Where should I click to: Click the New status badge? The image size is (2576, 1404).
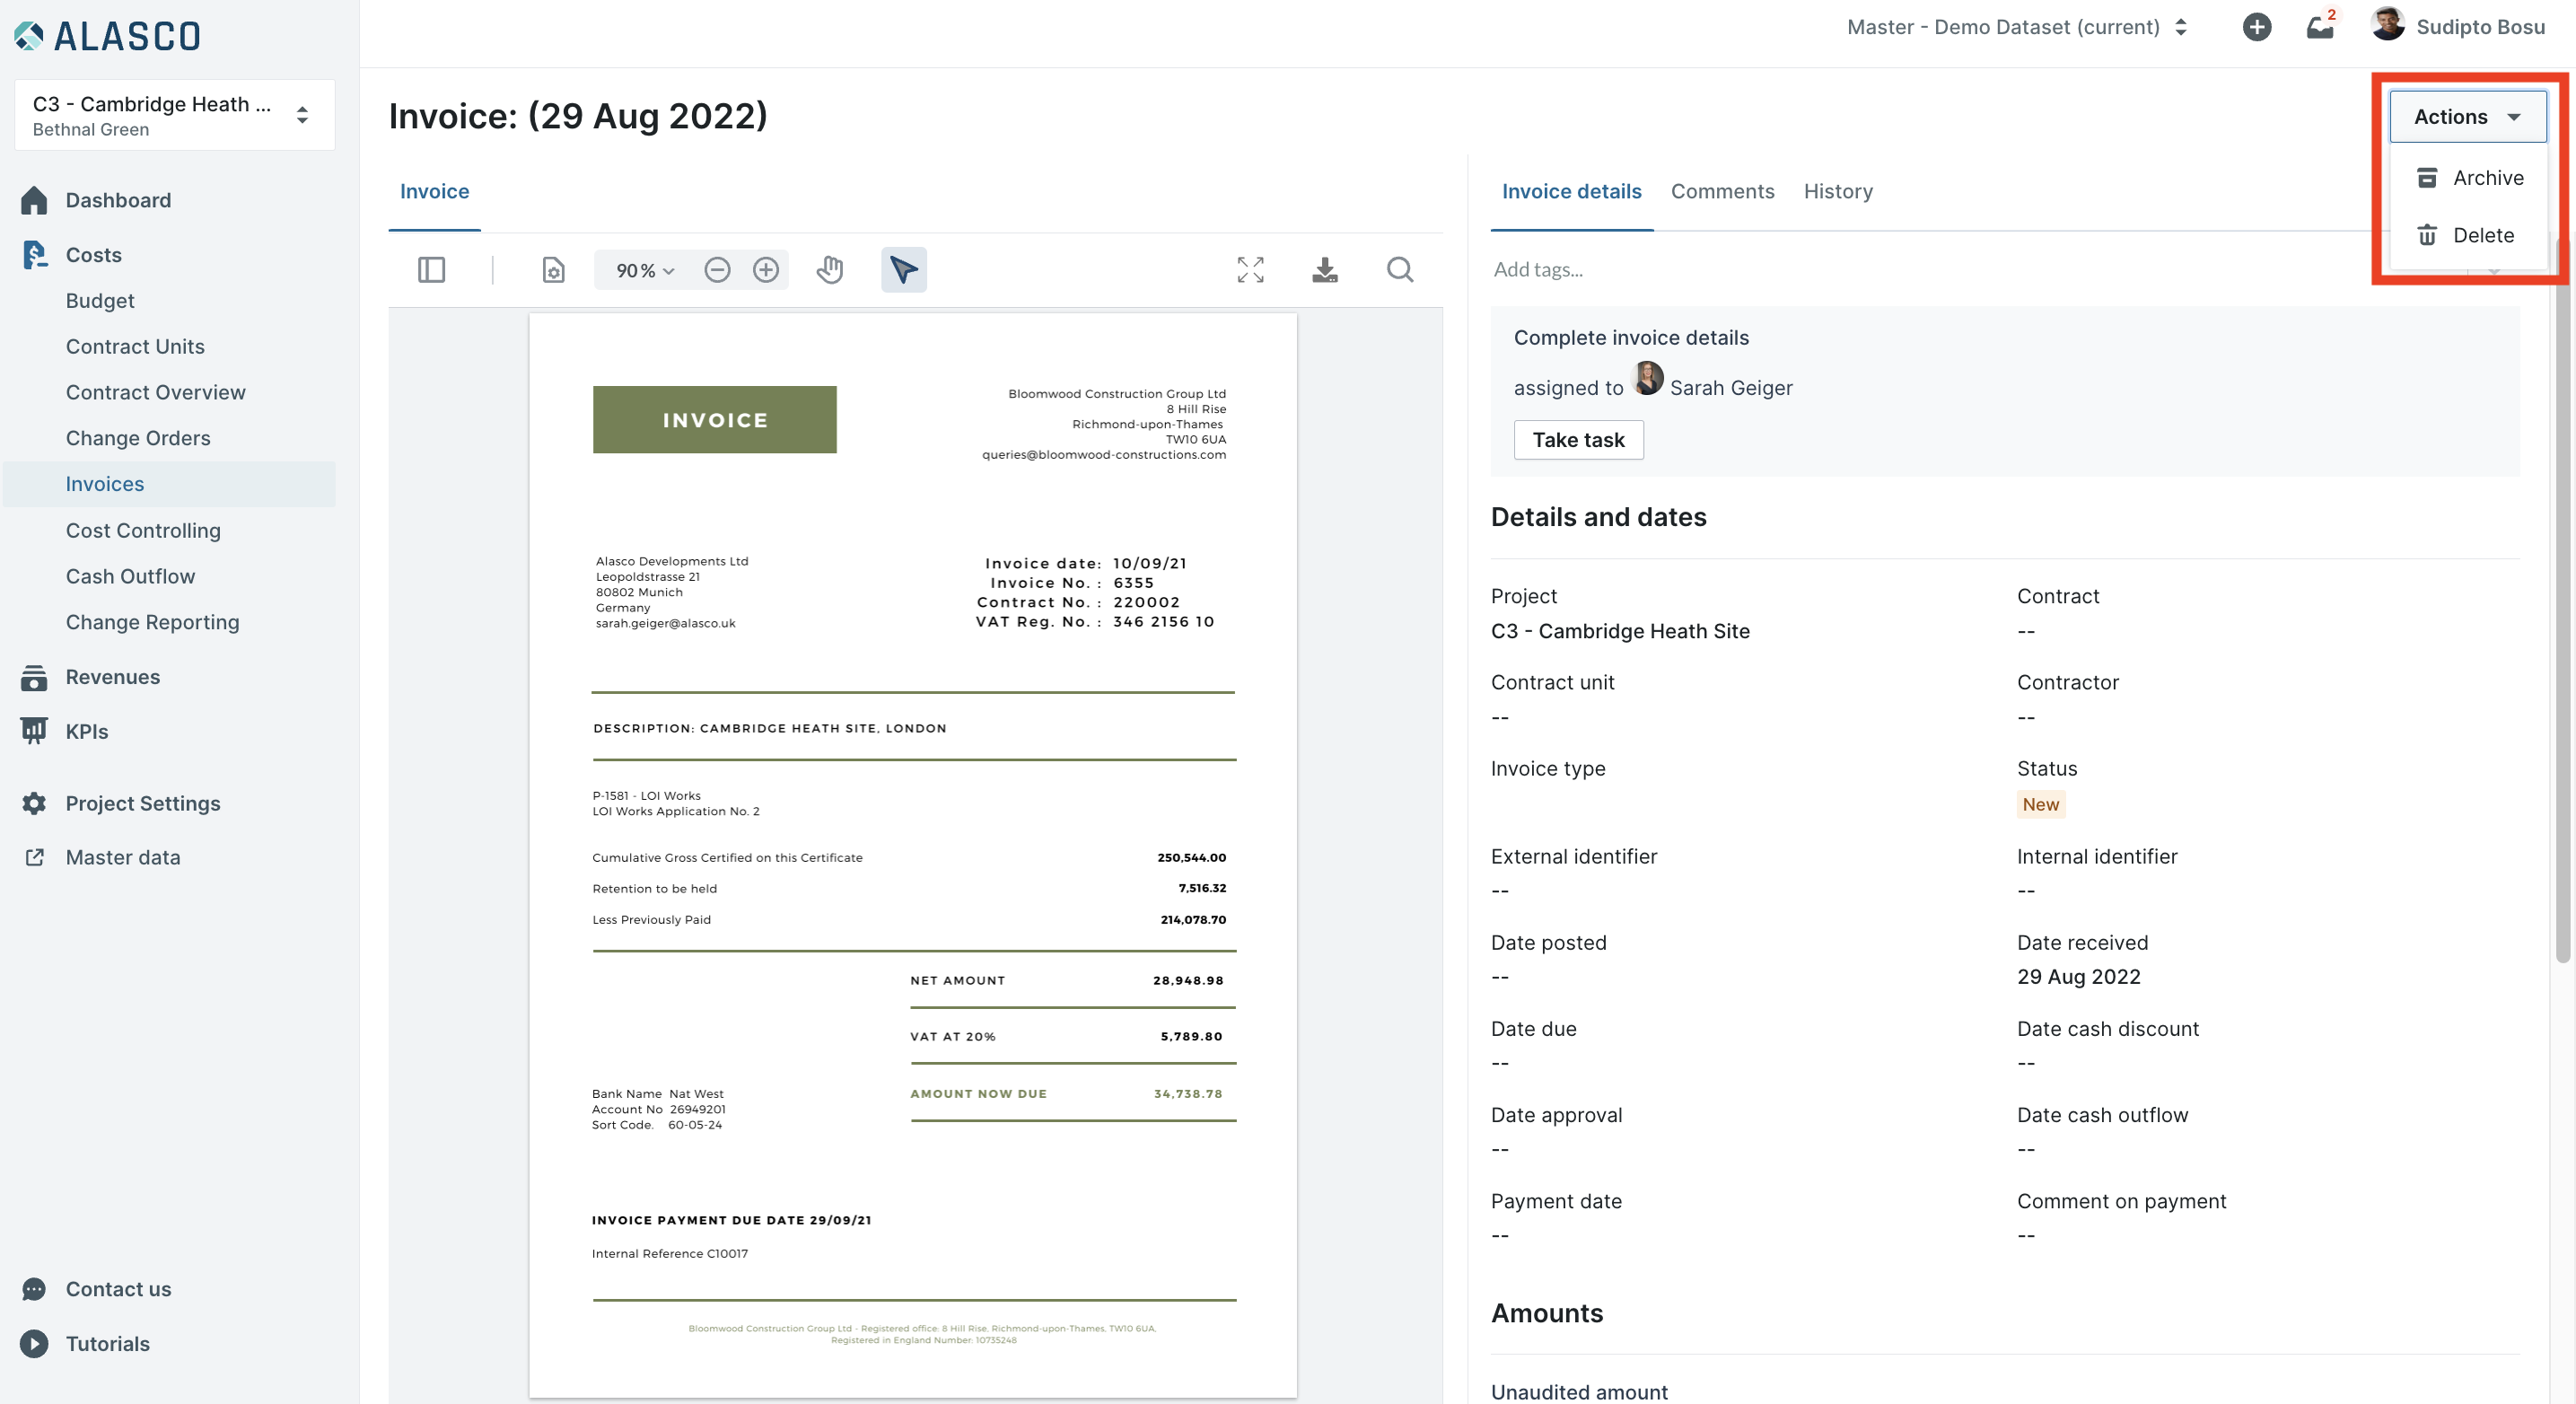click(2040, 805)
